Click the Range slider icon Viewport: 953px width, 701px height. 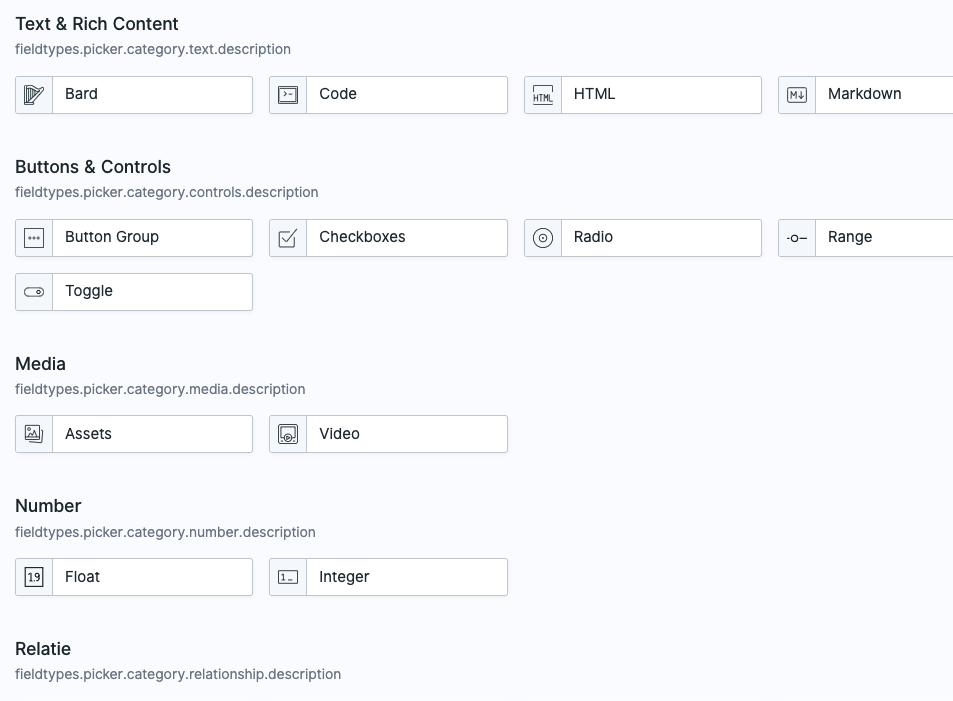coord(797,238)
